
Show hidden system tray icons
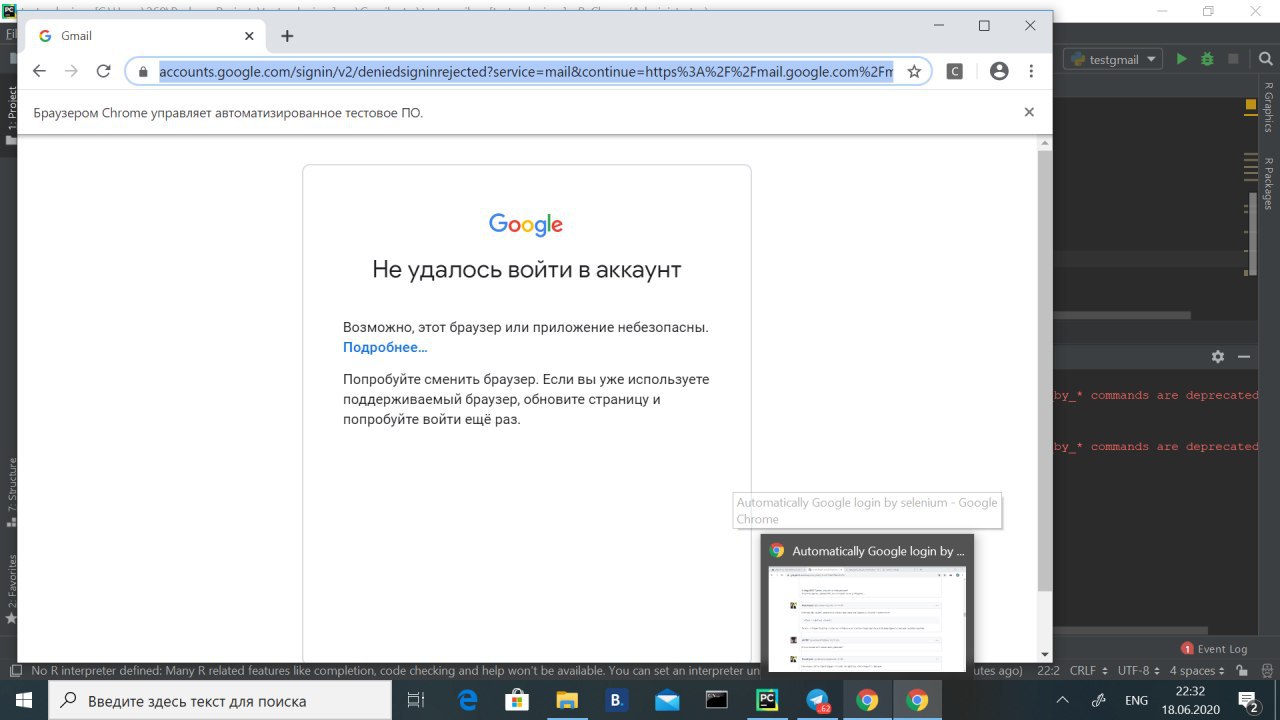coord(1062,700)
